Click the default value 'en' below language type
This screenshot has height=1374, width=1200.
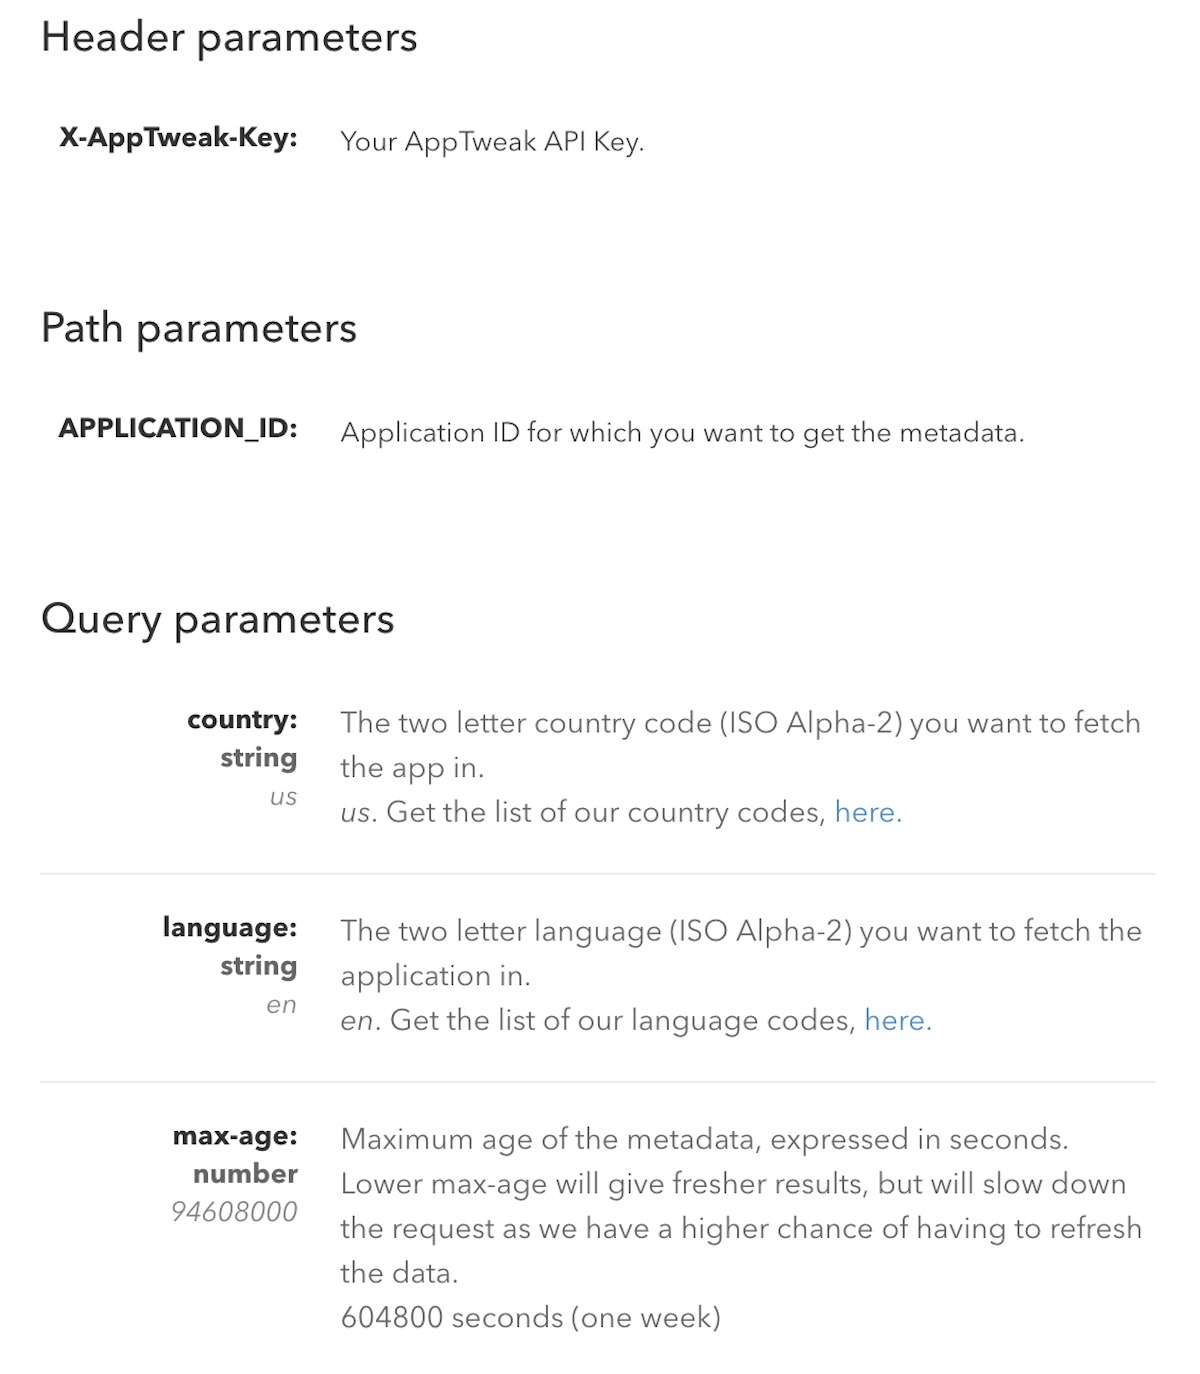pyautogui.click(x=281, y=1005)
